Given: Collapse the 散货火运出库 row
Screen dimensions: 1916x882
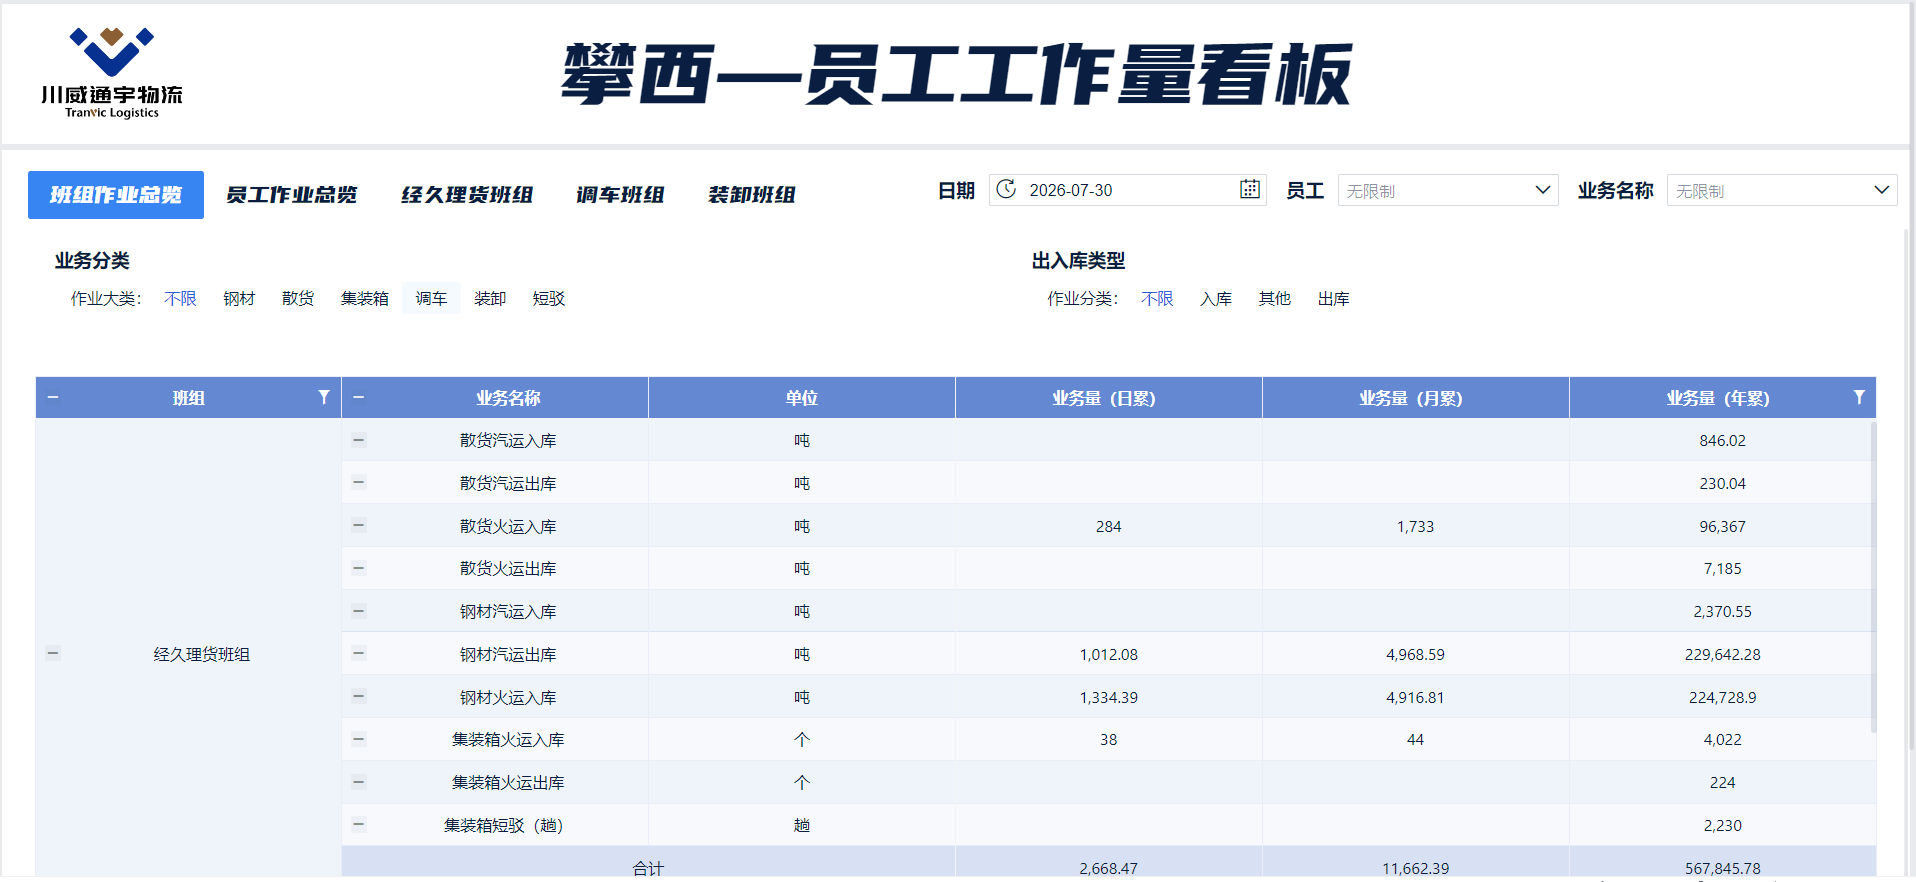Looking at the screenshot, I should click(359, 568).
